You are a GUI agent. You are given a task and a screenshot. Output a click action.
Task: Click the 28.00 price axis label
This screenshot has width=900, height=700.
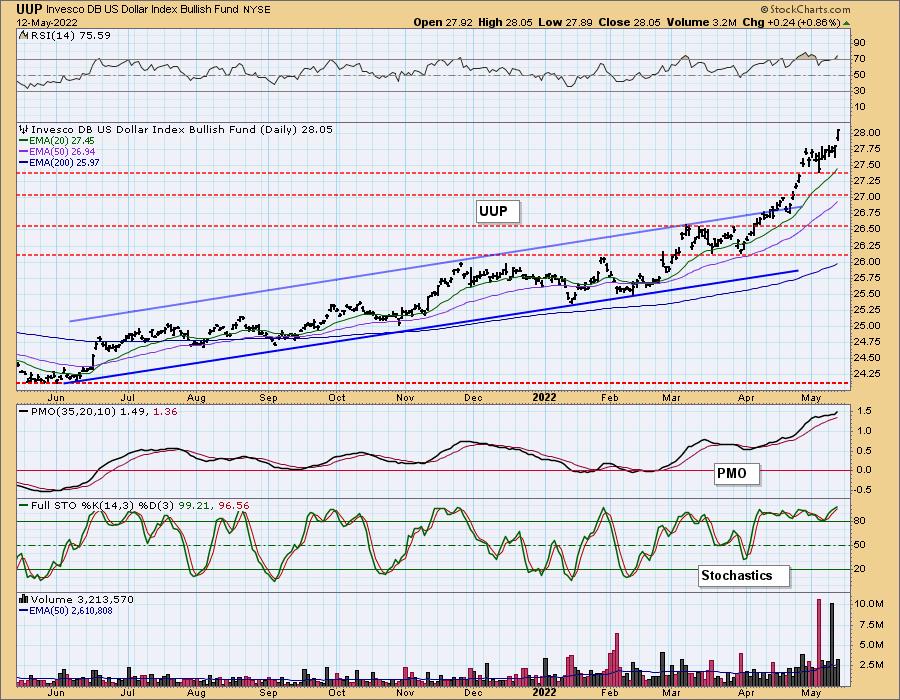click(867, 133)
